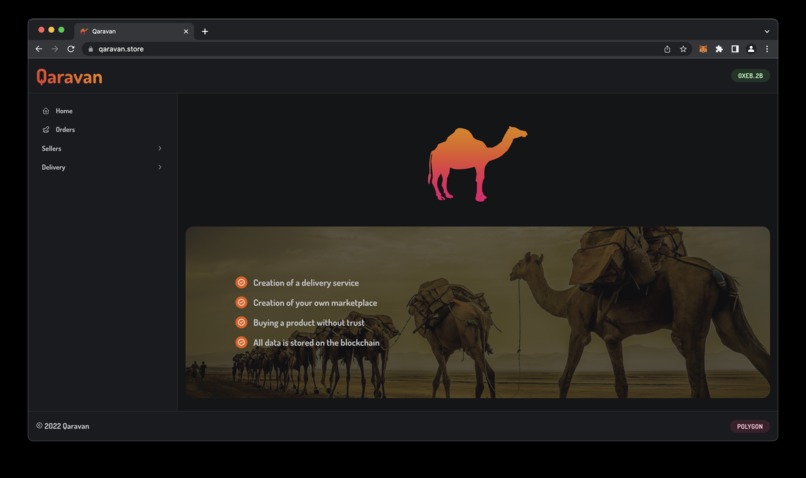
Task: Open the MetaMask fox extension icon
Action: point(703,49)
